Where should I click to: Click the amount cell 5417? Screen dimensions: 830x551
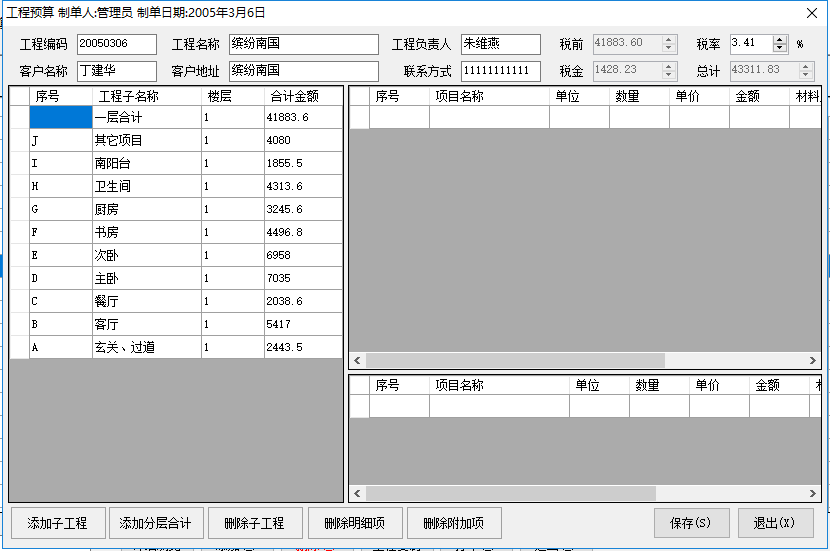pos(303,324)
